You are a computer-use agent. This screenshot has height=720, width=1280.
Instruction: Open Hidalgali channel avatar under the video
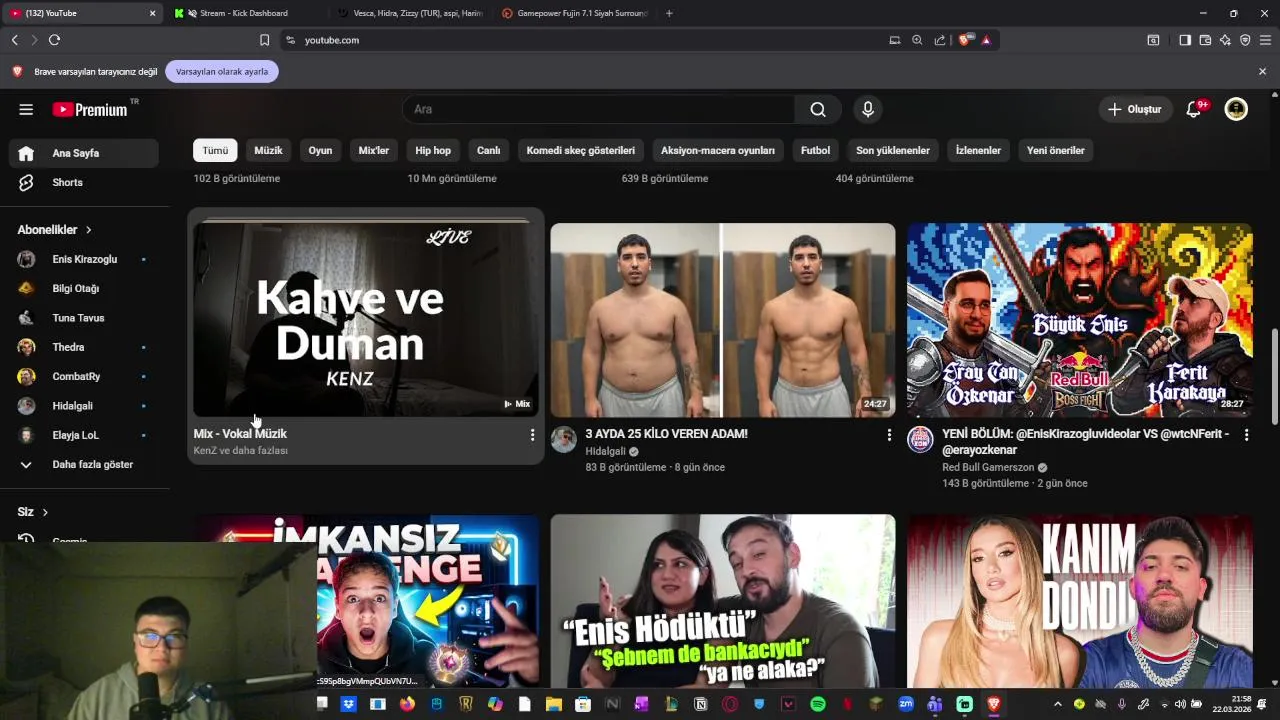564,440
